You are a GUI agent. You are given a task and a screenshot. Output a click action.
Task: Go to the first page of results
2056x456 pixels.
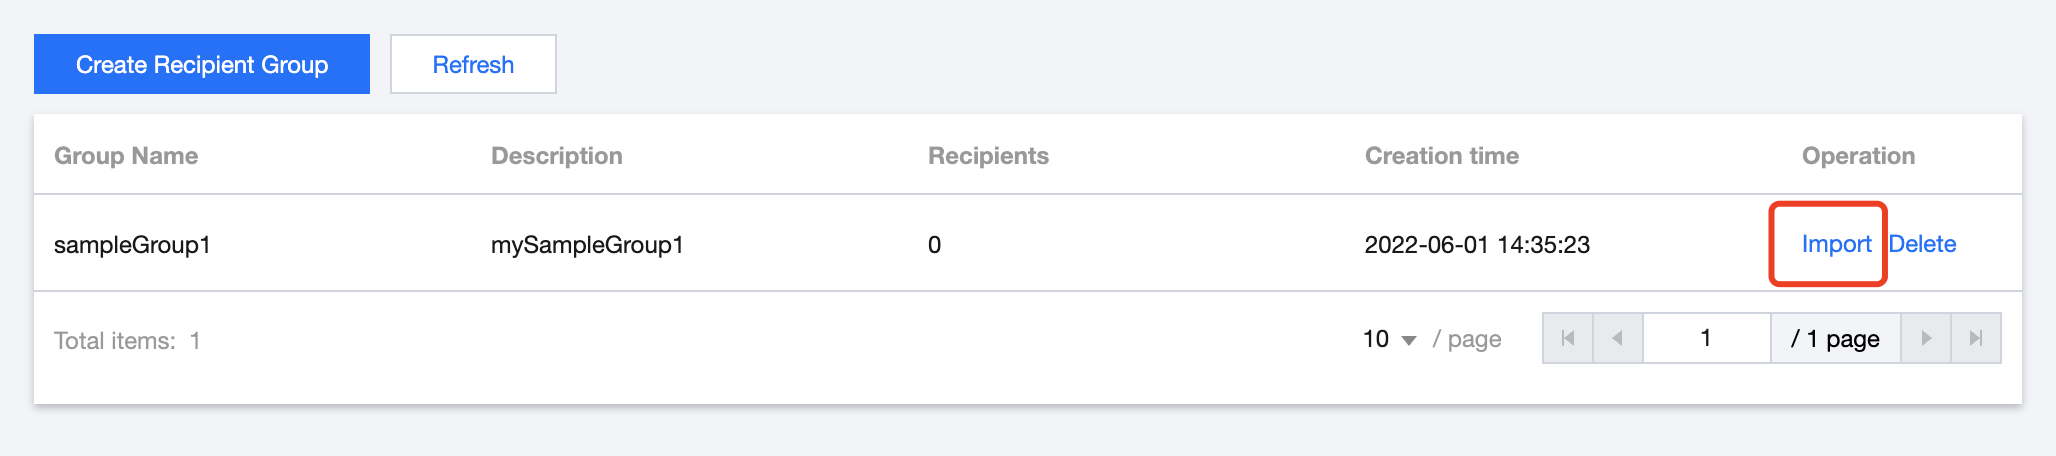click(1568, 339)
